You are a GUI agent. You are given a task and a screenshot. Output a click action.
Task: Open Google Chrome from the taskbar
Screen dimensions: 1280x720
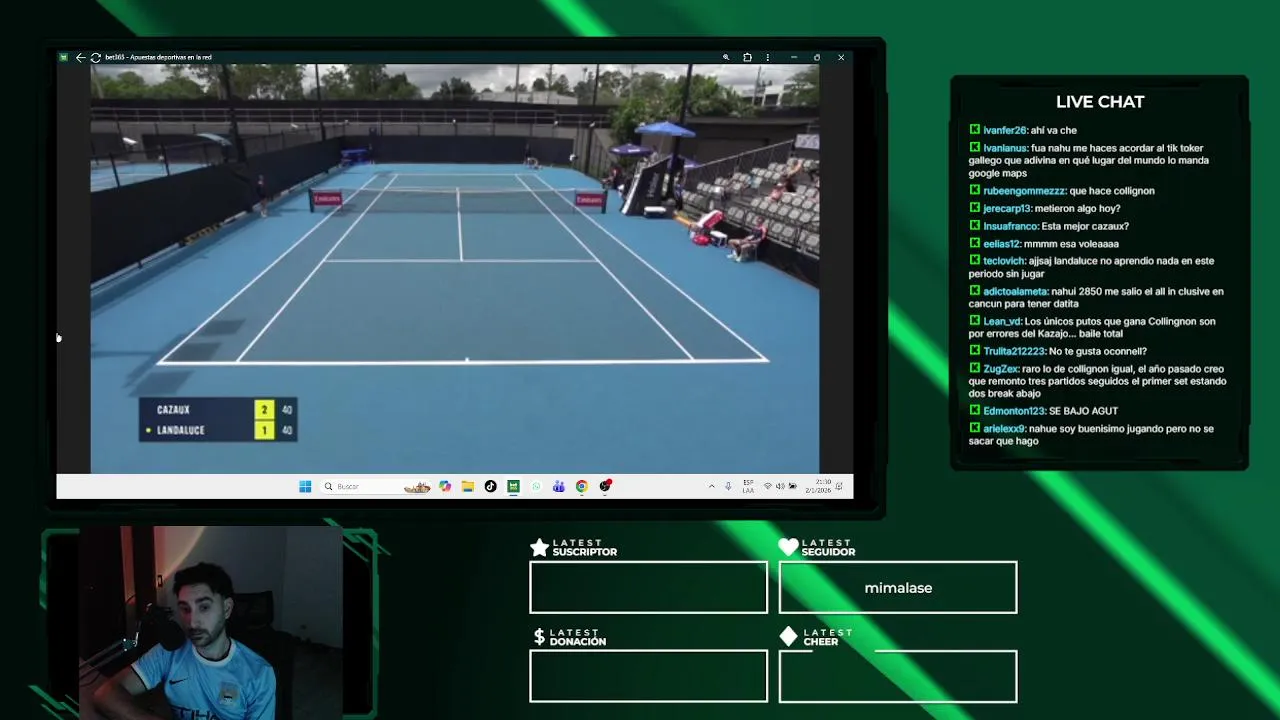(x=581, y=486)
